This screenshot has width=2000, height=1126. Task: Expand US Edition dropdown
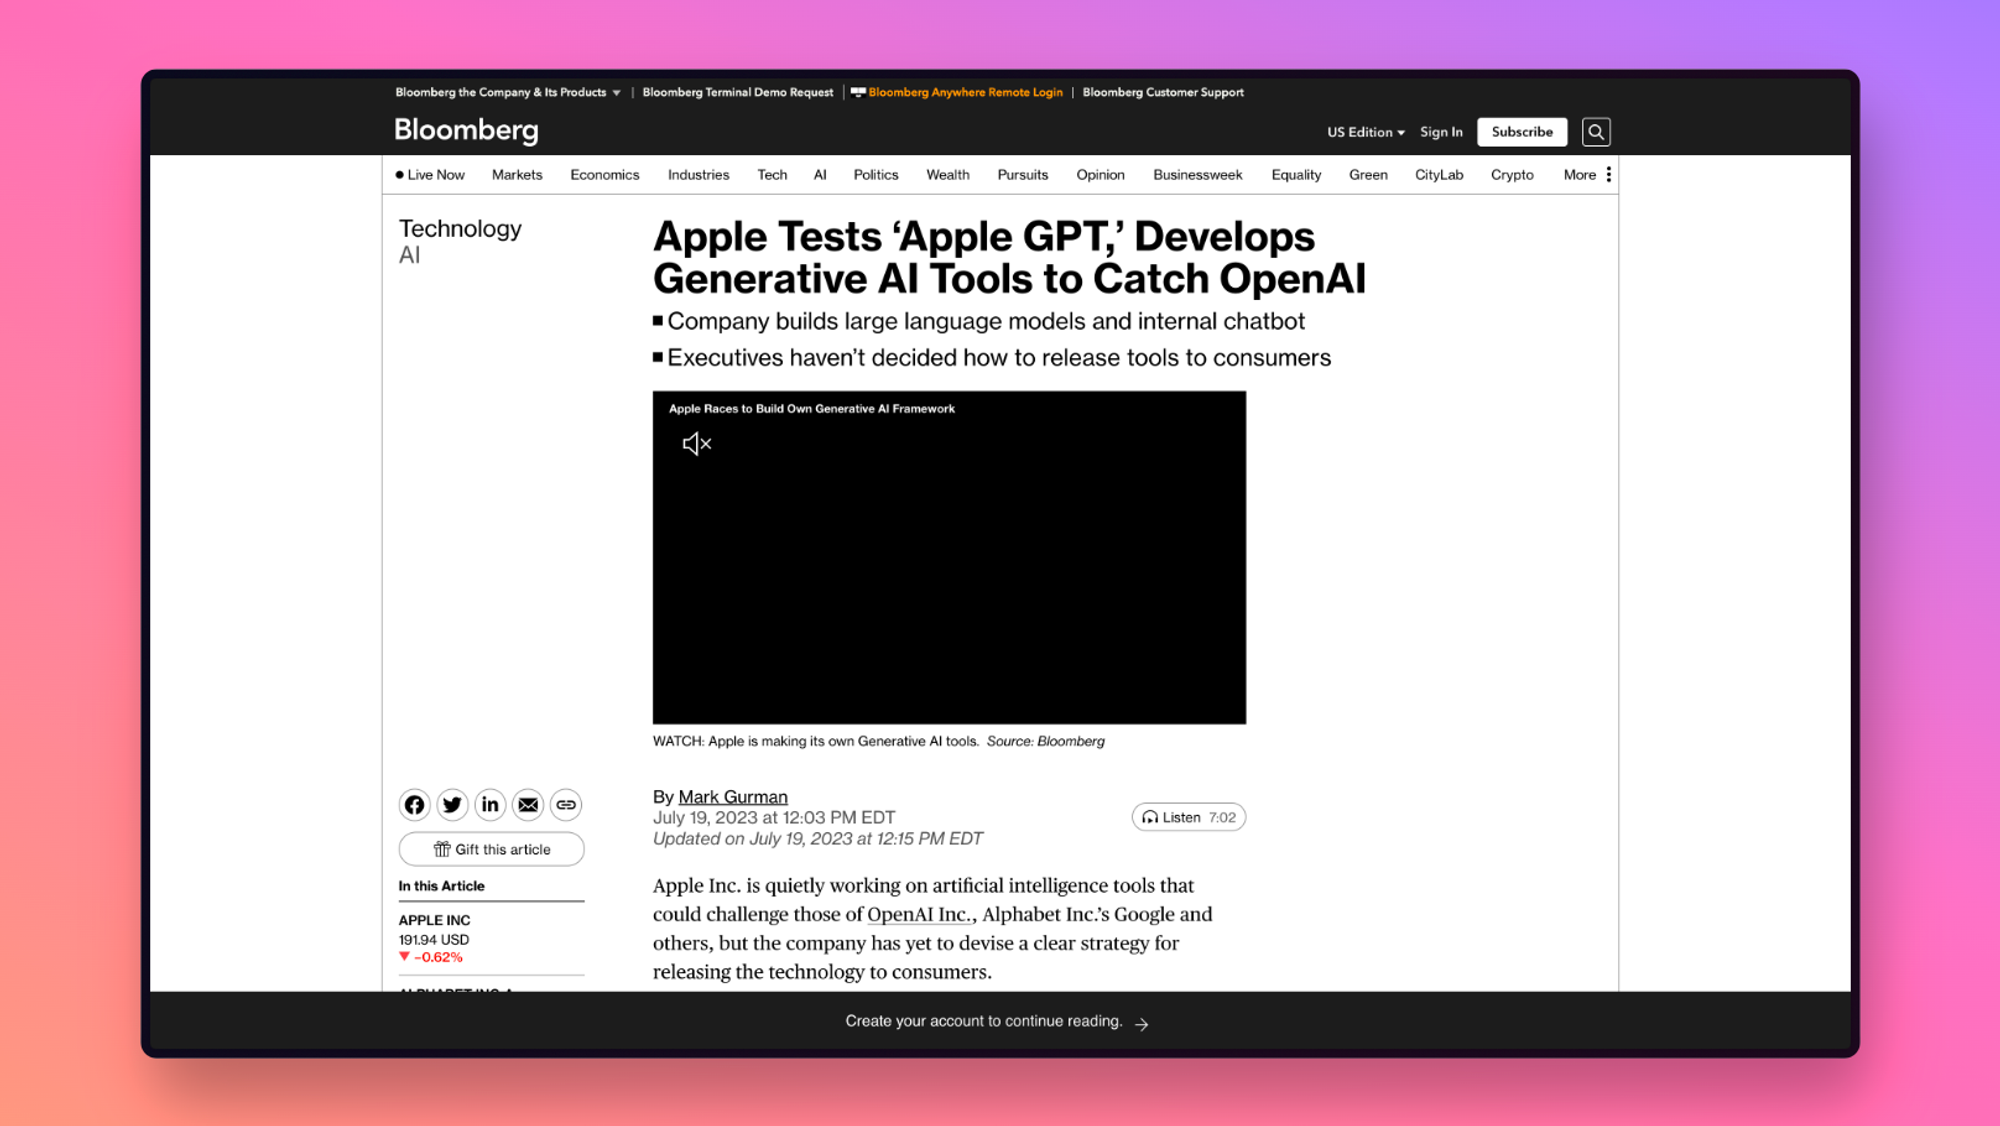click(x=1366, y=132)
